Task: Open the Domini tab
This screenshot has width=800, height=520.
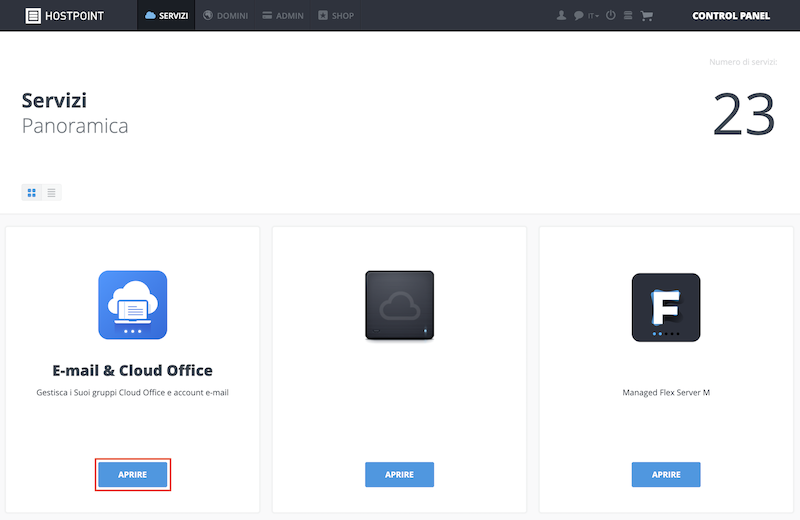Action: point(225,16)
